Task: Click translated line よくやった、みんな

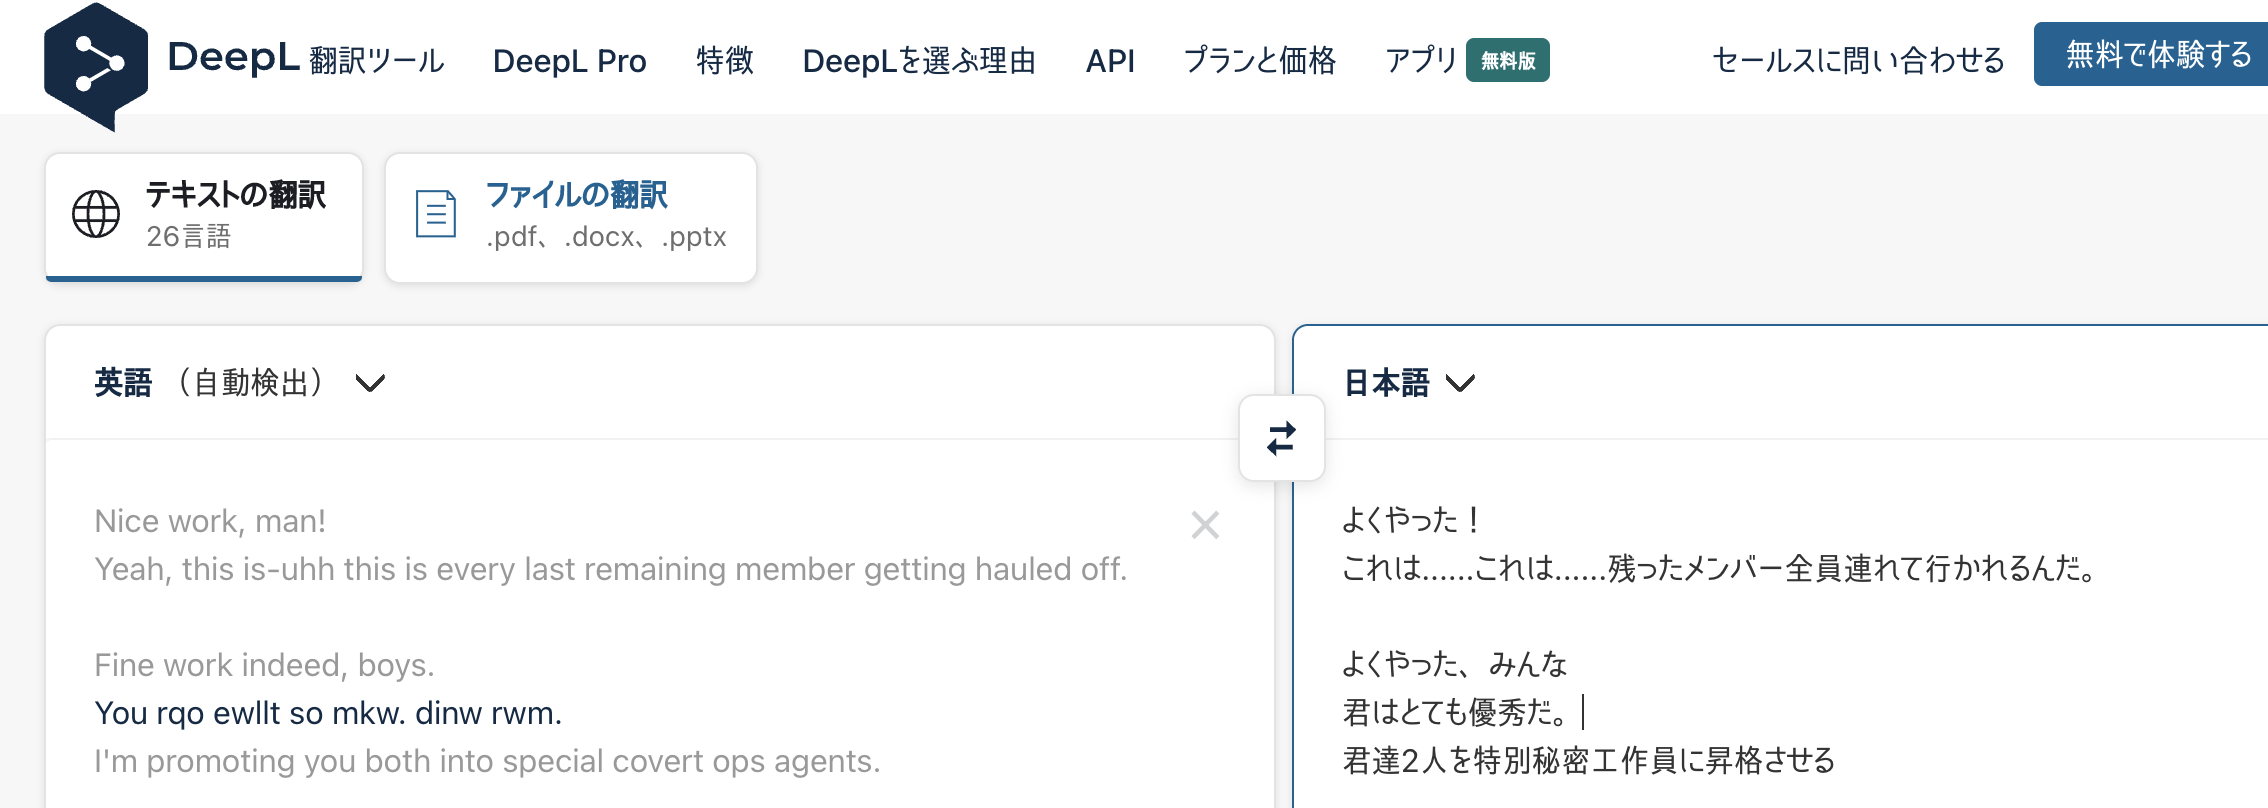Action: point(1455,664)
